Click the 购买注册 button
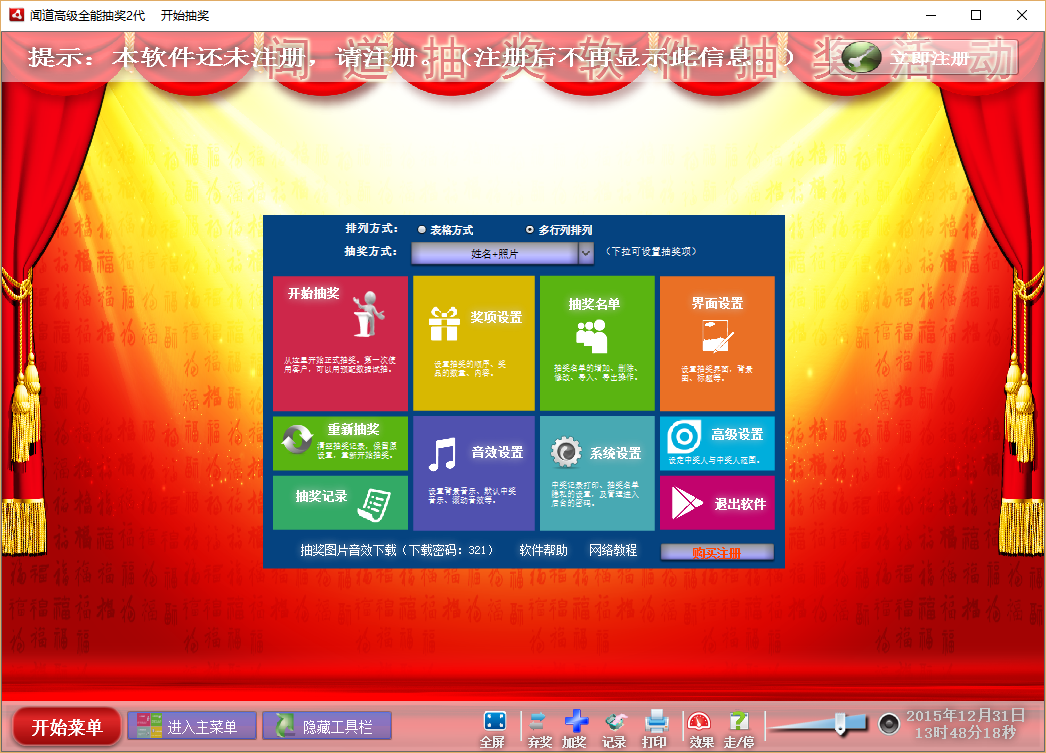The image size is (1046, 753). point(717,552)
